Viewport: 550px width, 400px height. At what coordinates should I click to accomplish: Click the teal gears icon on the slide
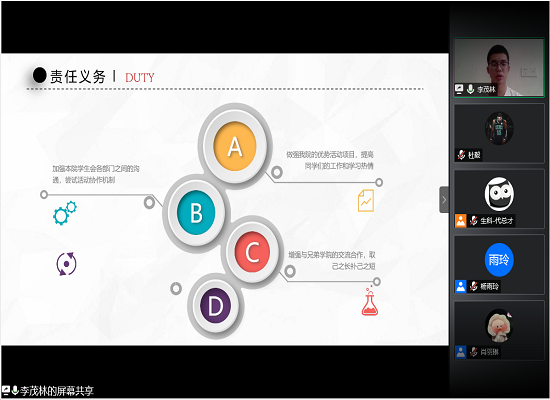tap(65, 213)
